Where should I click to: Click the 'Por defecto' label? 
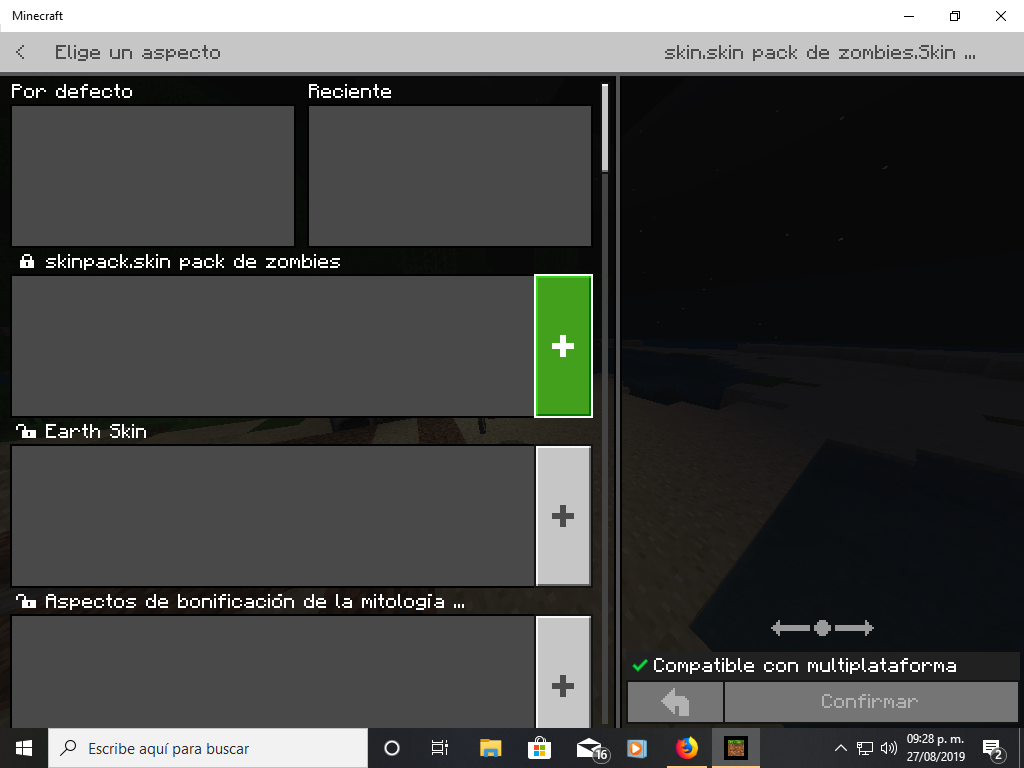coord(72,91)
